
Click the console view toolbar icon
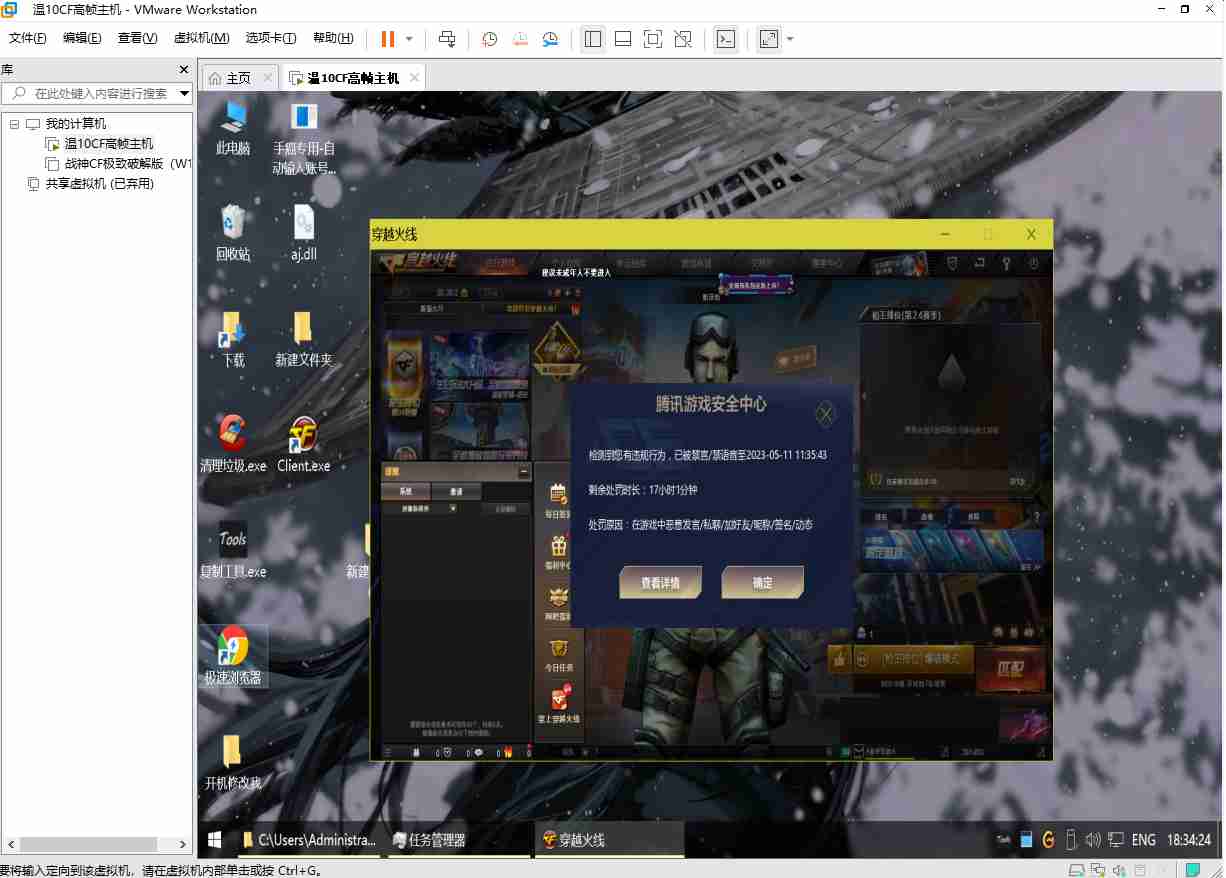726,39
